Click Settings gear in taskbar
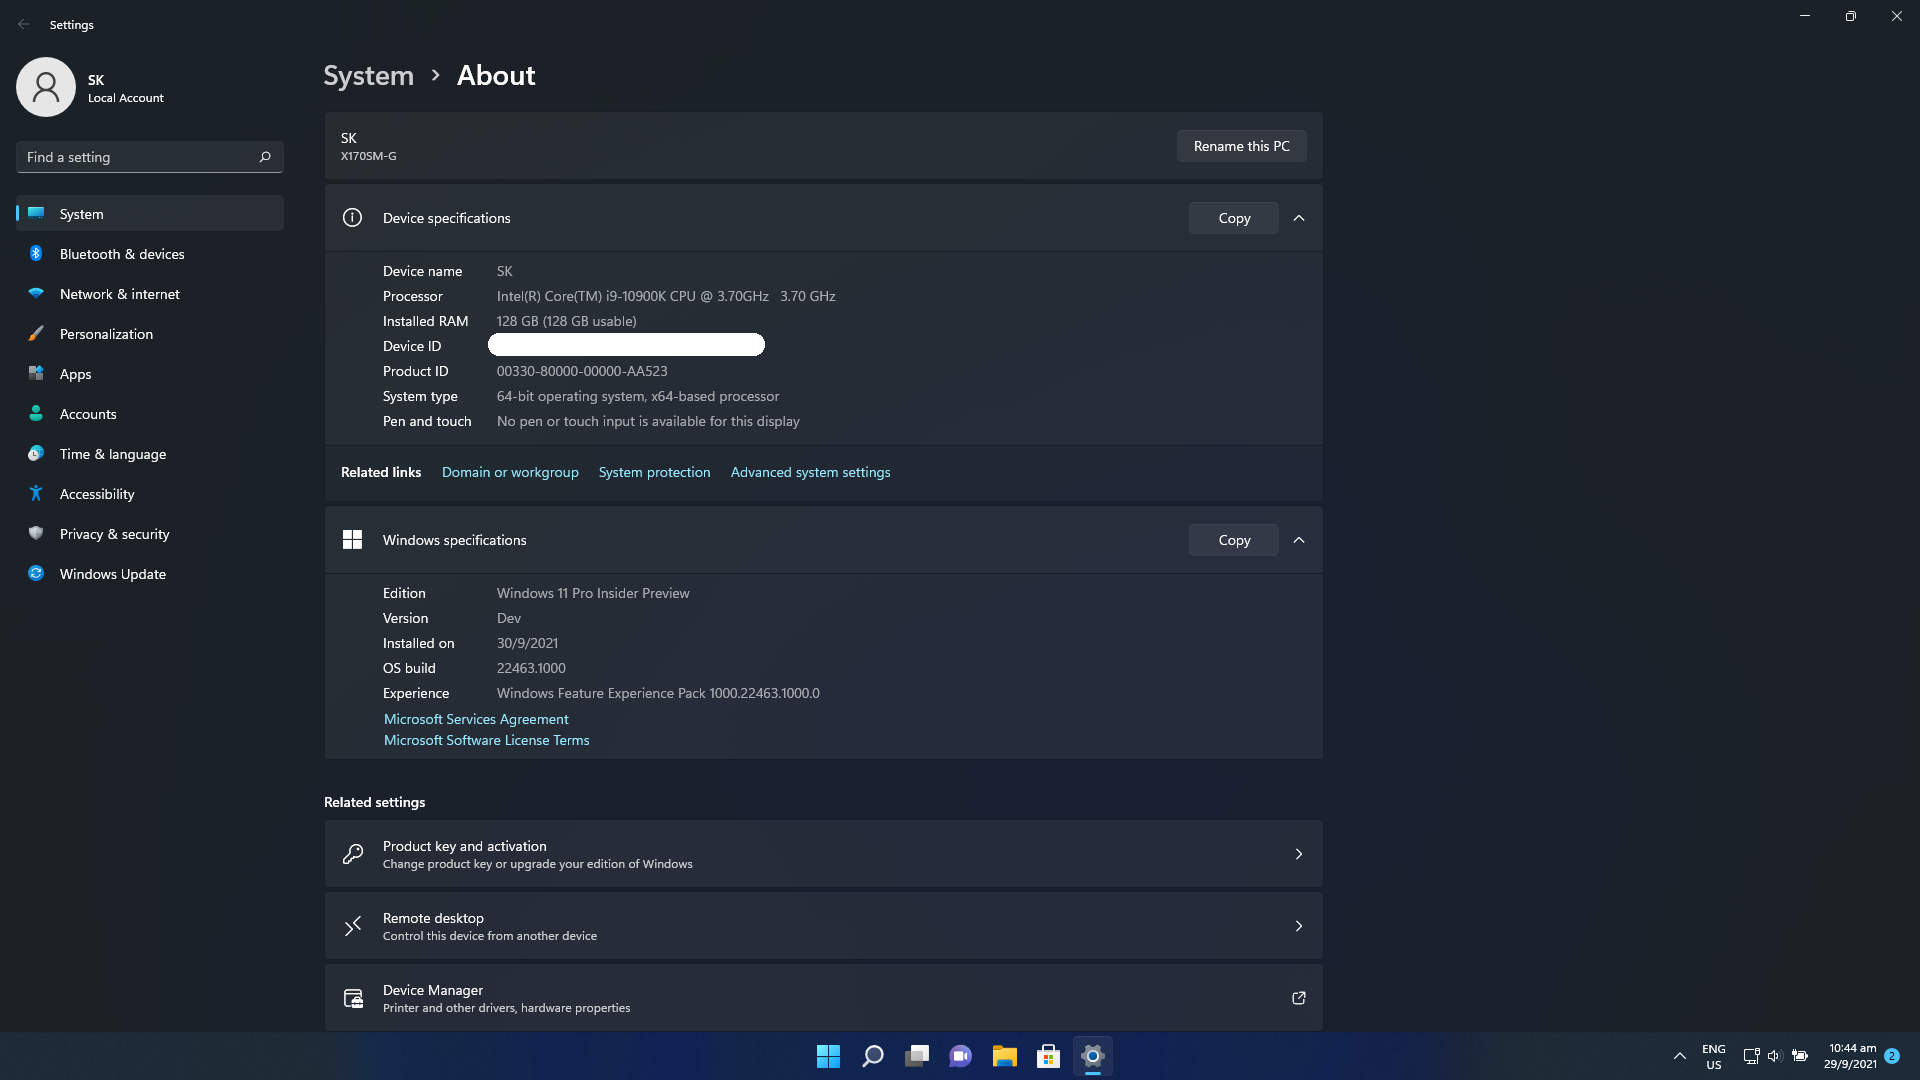This screenshot has height=1080, width=1920. pos(1092,1056)
